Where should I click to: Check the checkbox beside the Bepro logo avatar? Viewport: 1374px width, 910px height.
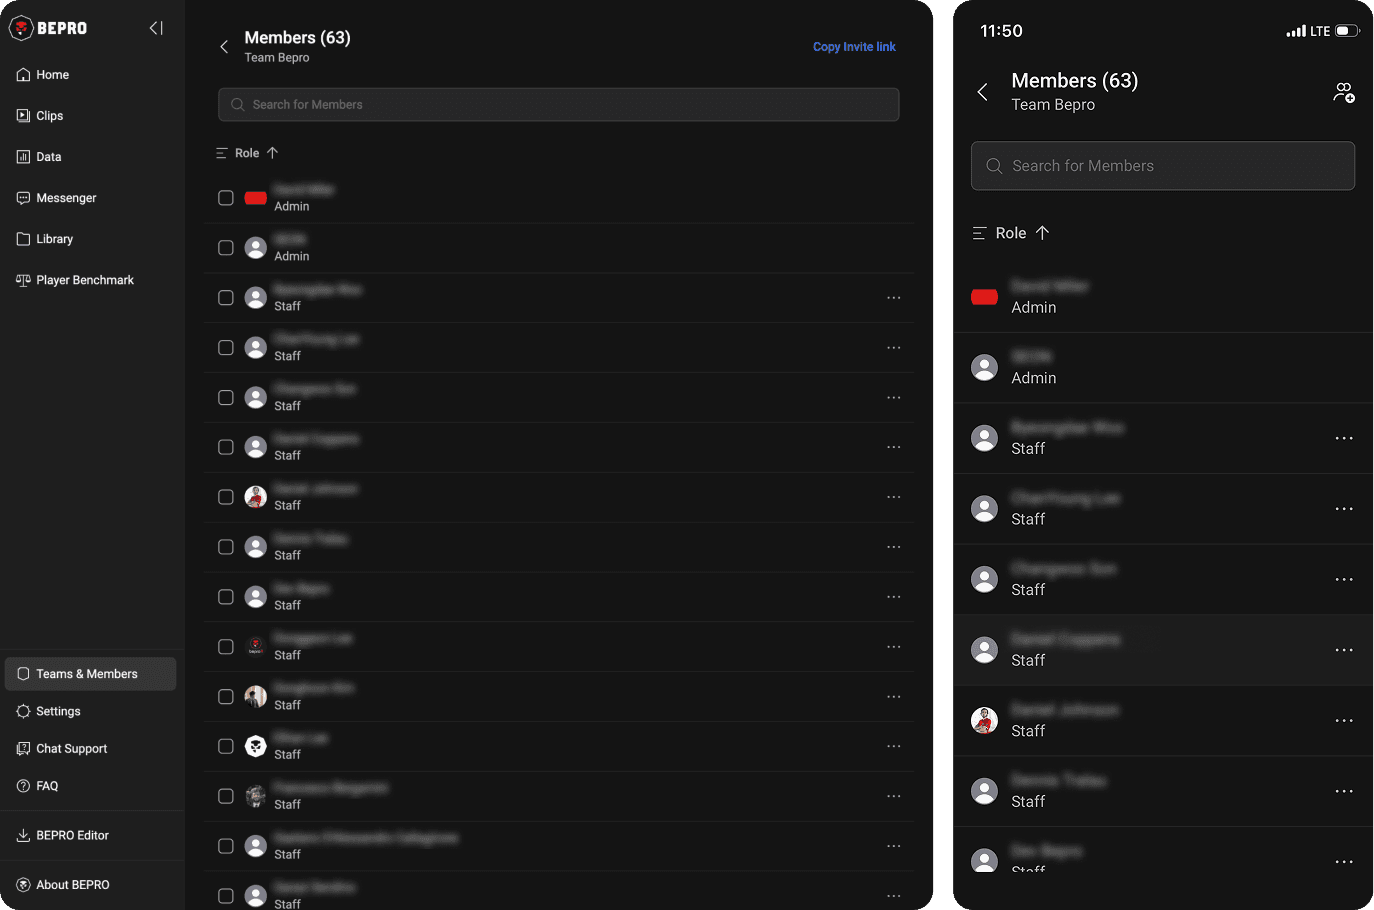[x=226, y=647]
